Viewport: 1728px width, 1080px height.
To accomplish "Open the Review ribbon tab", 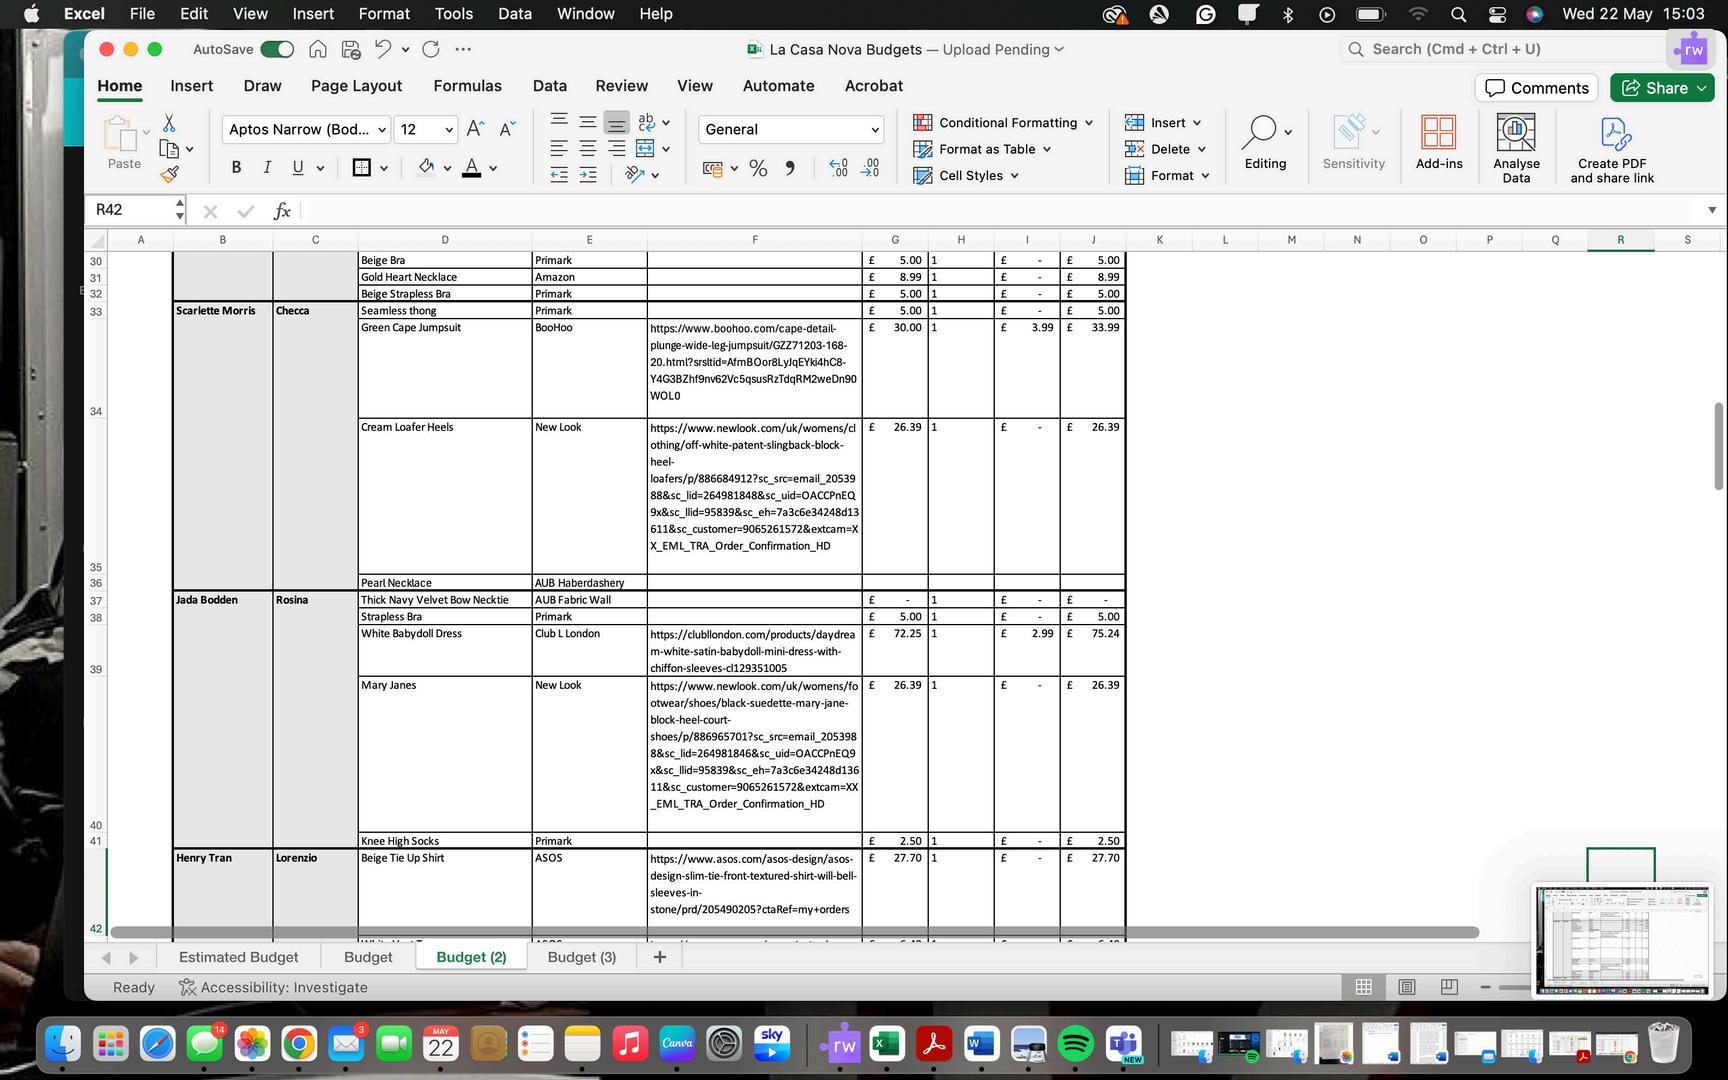I will 621,86.
